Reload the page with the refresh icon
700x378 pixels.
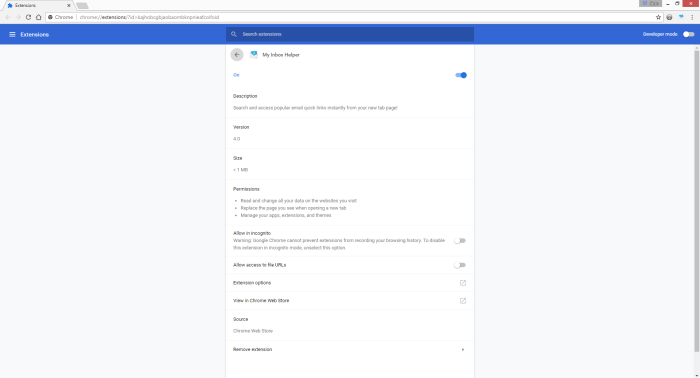[x=28, y=17]
